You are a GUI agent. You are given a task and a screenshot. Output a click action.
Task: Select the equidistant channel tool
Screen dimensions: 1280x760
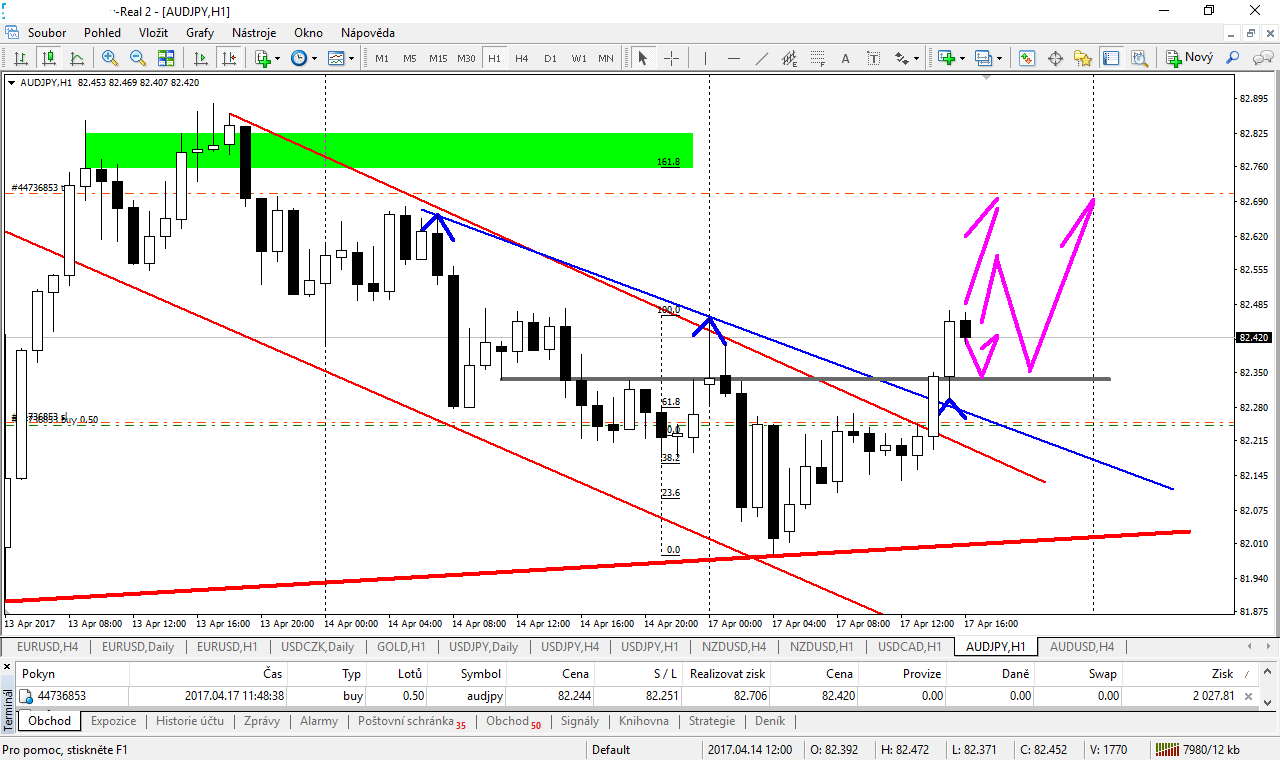(791, 58)
